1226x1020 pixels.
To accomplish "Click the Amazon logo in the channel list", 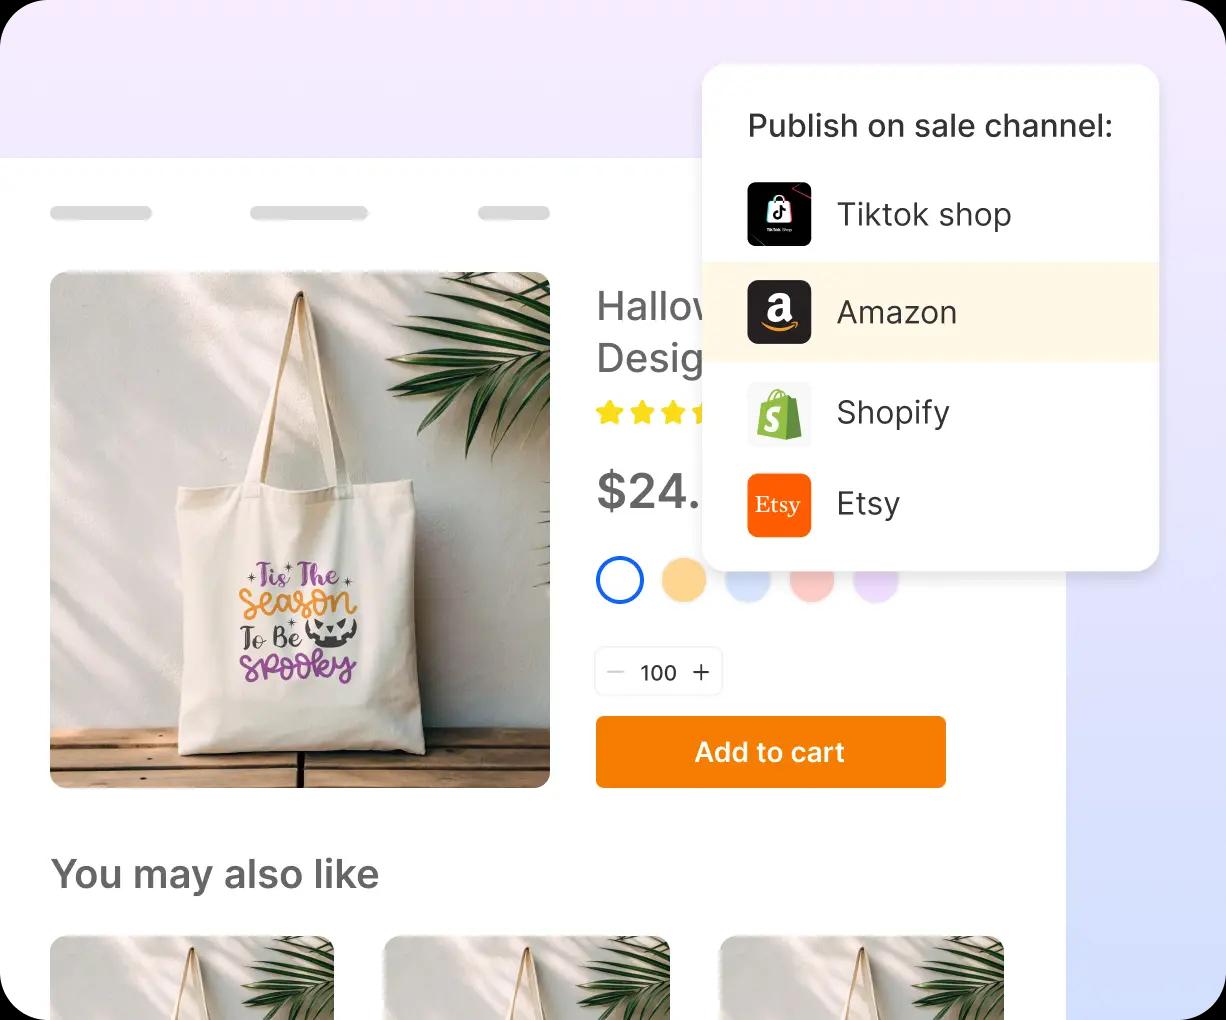I will [779, 312].
